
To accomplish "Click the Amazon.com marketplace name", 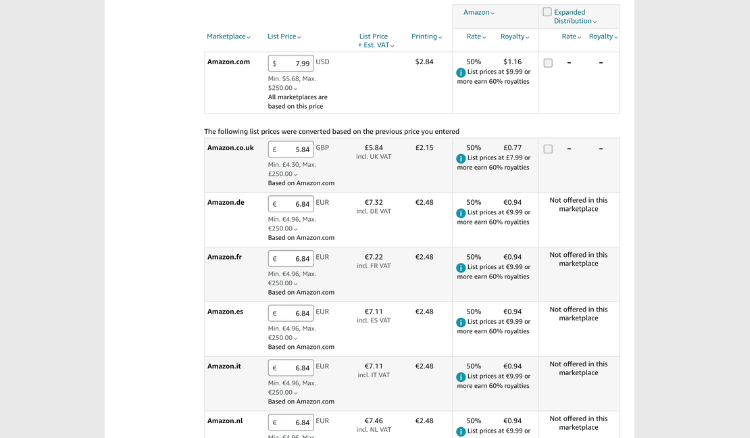I will pos(229,62).
